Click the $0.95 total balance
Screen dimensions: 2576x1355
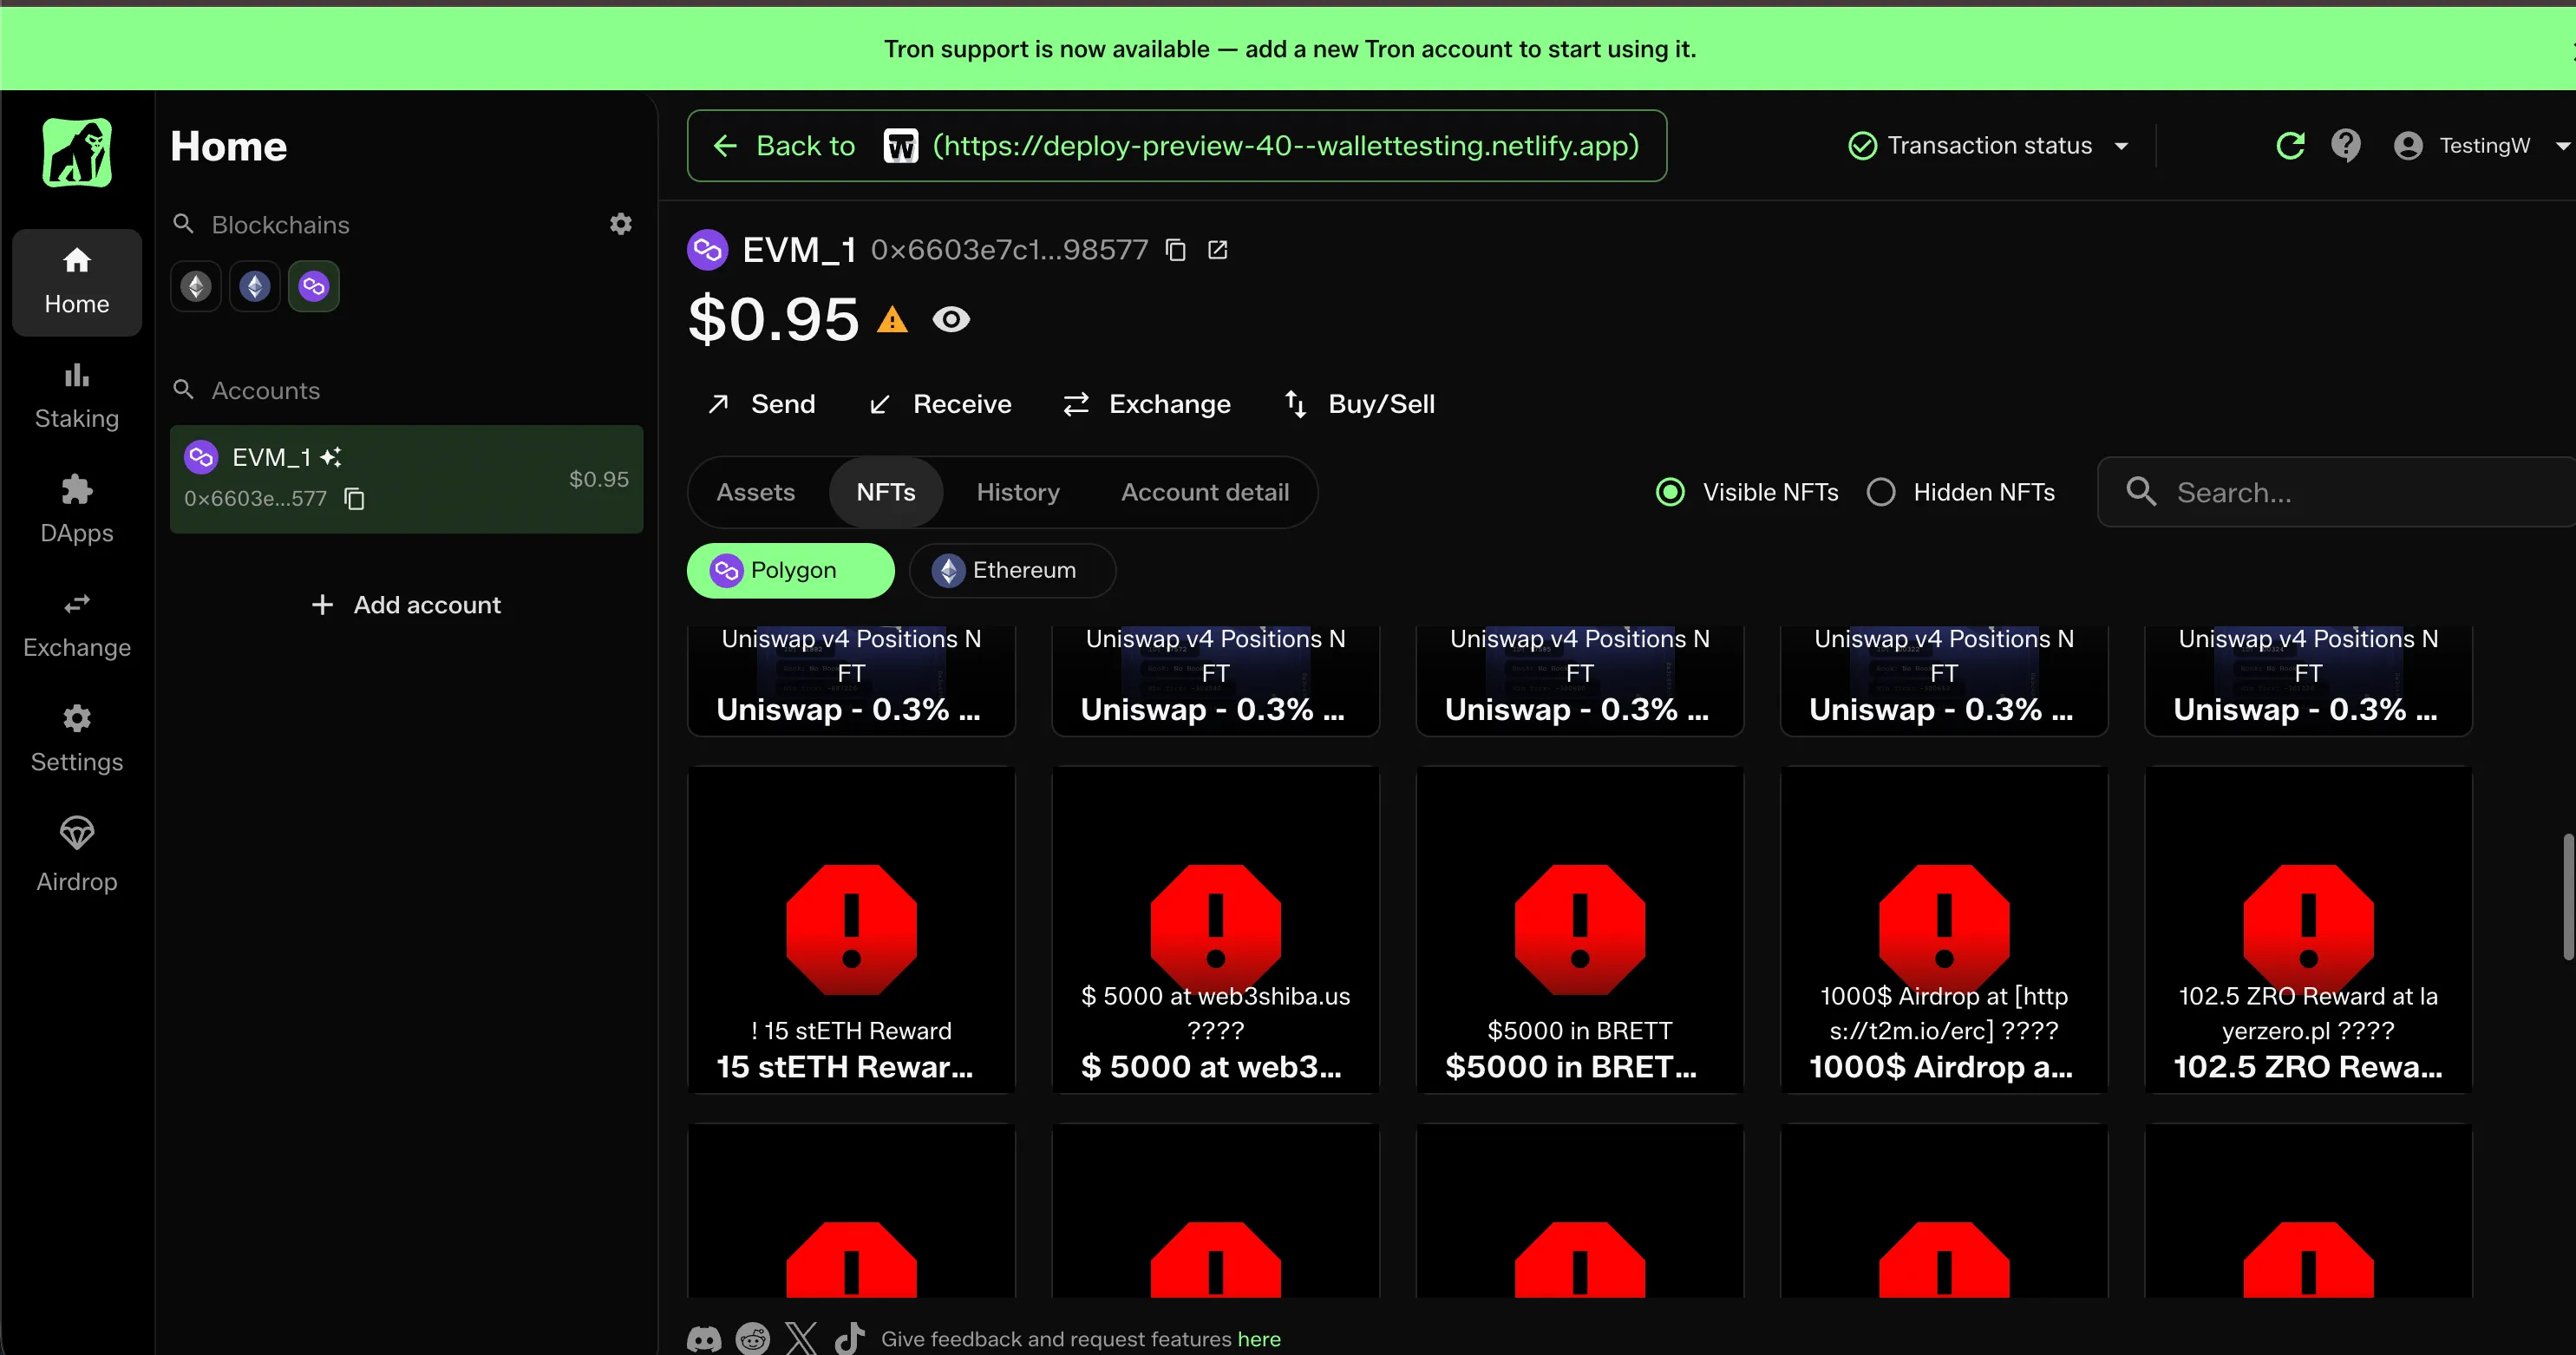tap(773, 320)
